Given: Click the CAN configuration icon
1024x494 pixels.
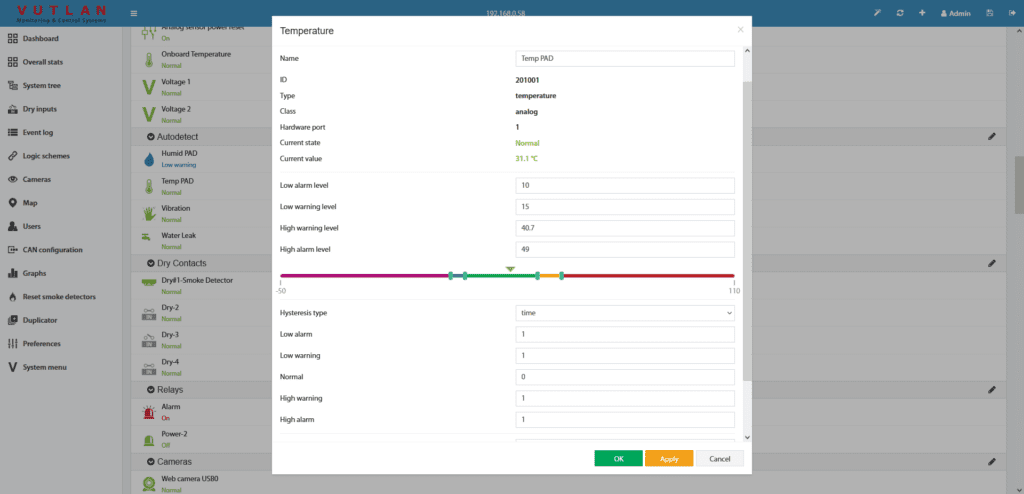Looking at the screenshot, I should click(12, 250).
